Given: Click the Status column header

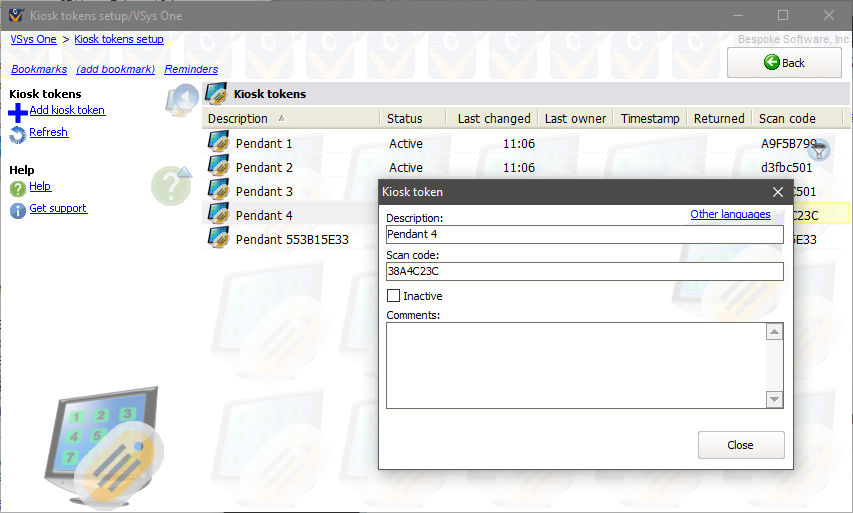Looking at the screenshot, I should pyautogui.click(x=405, y=118).
